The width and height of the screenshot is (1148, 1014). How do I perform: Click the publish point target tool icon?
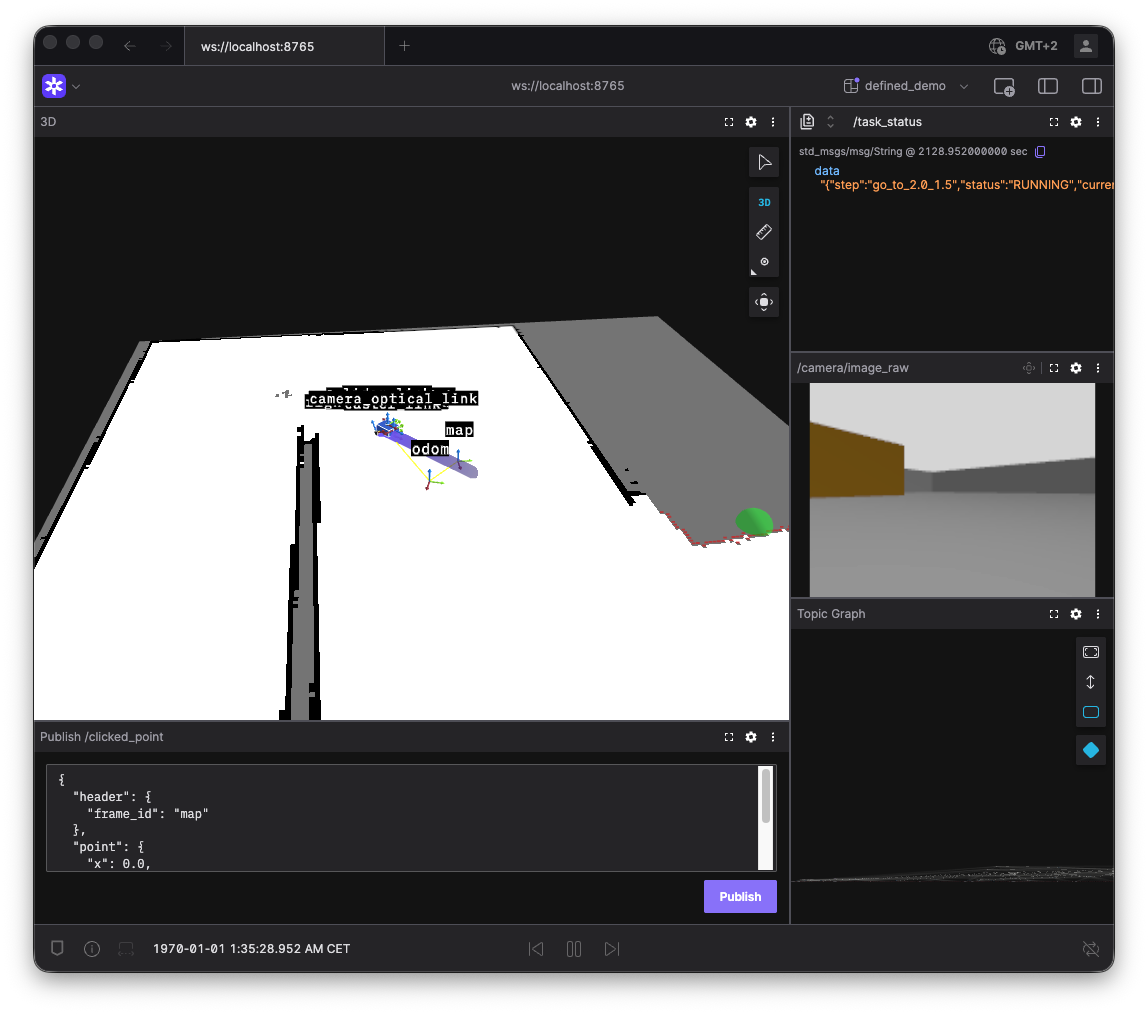[764, 262]
